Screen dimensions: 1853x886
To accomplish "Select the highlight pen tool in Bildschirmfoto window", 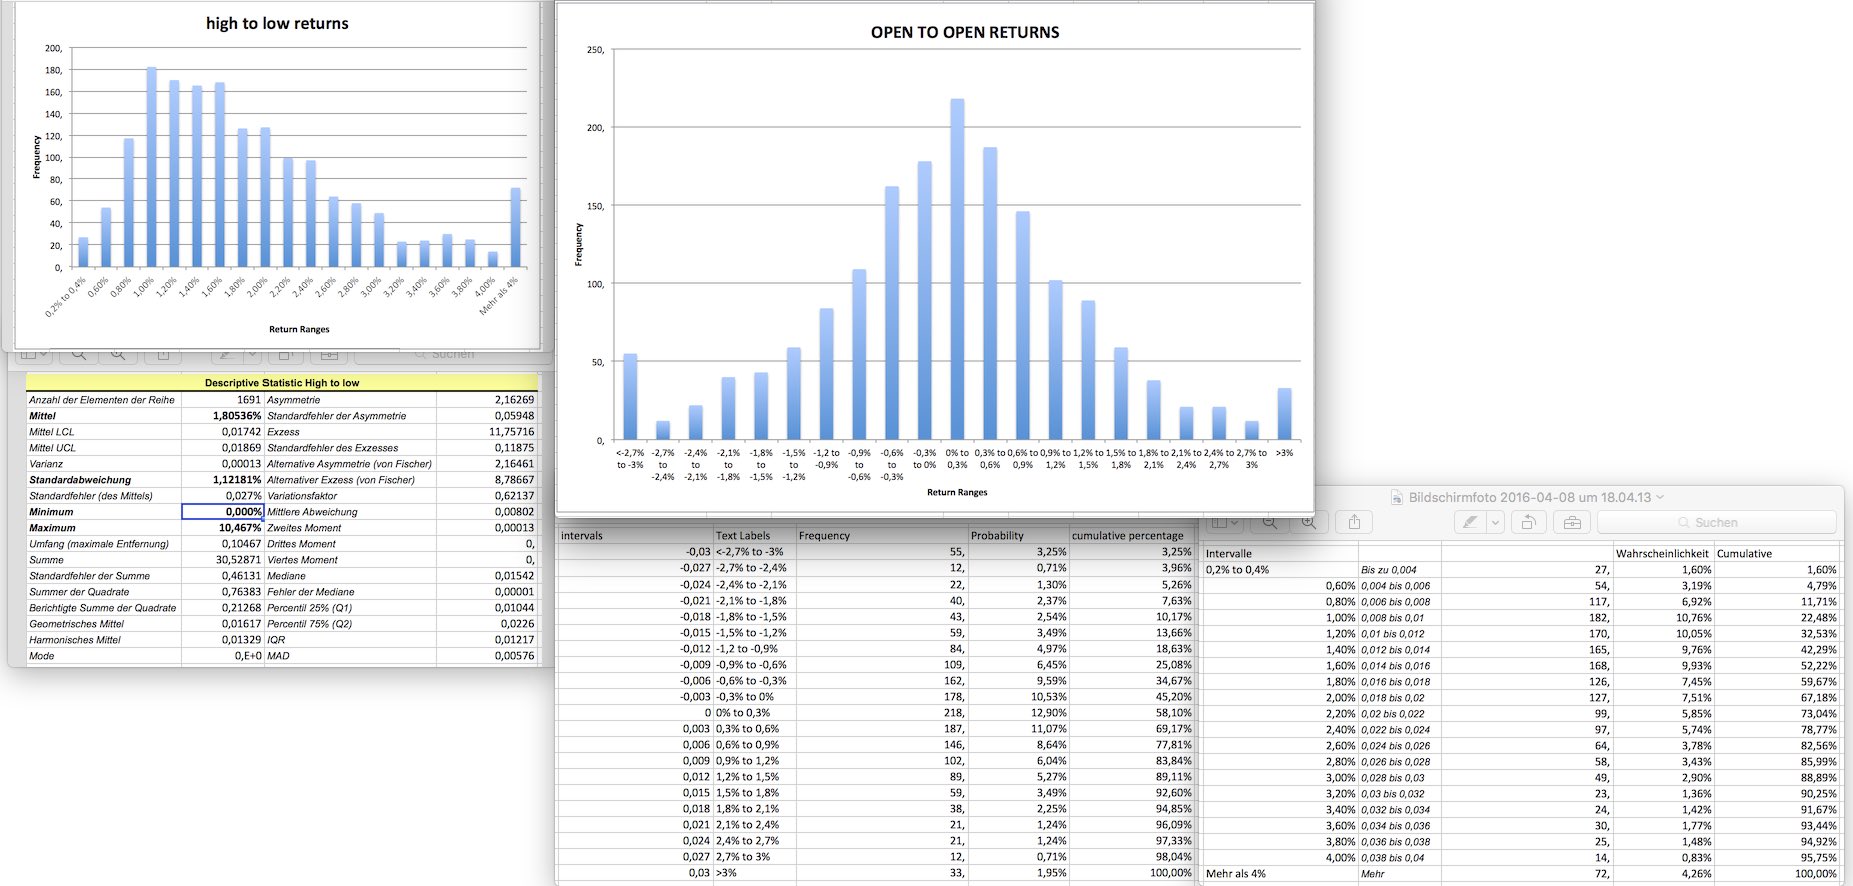I will [1469, 522].
